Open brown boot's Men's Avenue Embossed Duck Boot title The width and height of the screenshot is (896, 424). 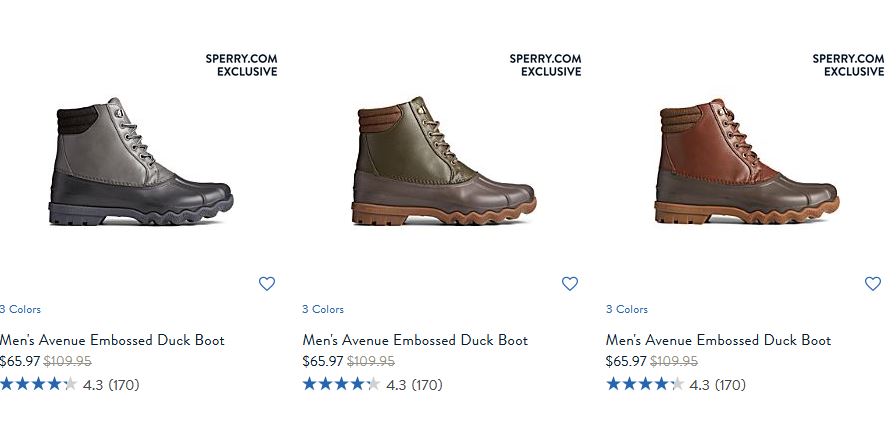click(x=718, y=340)
